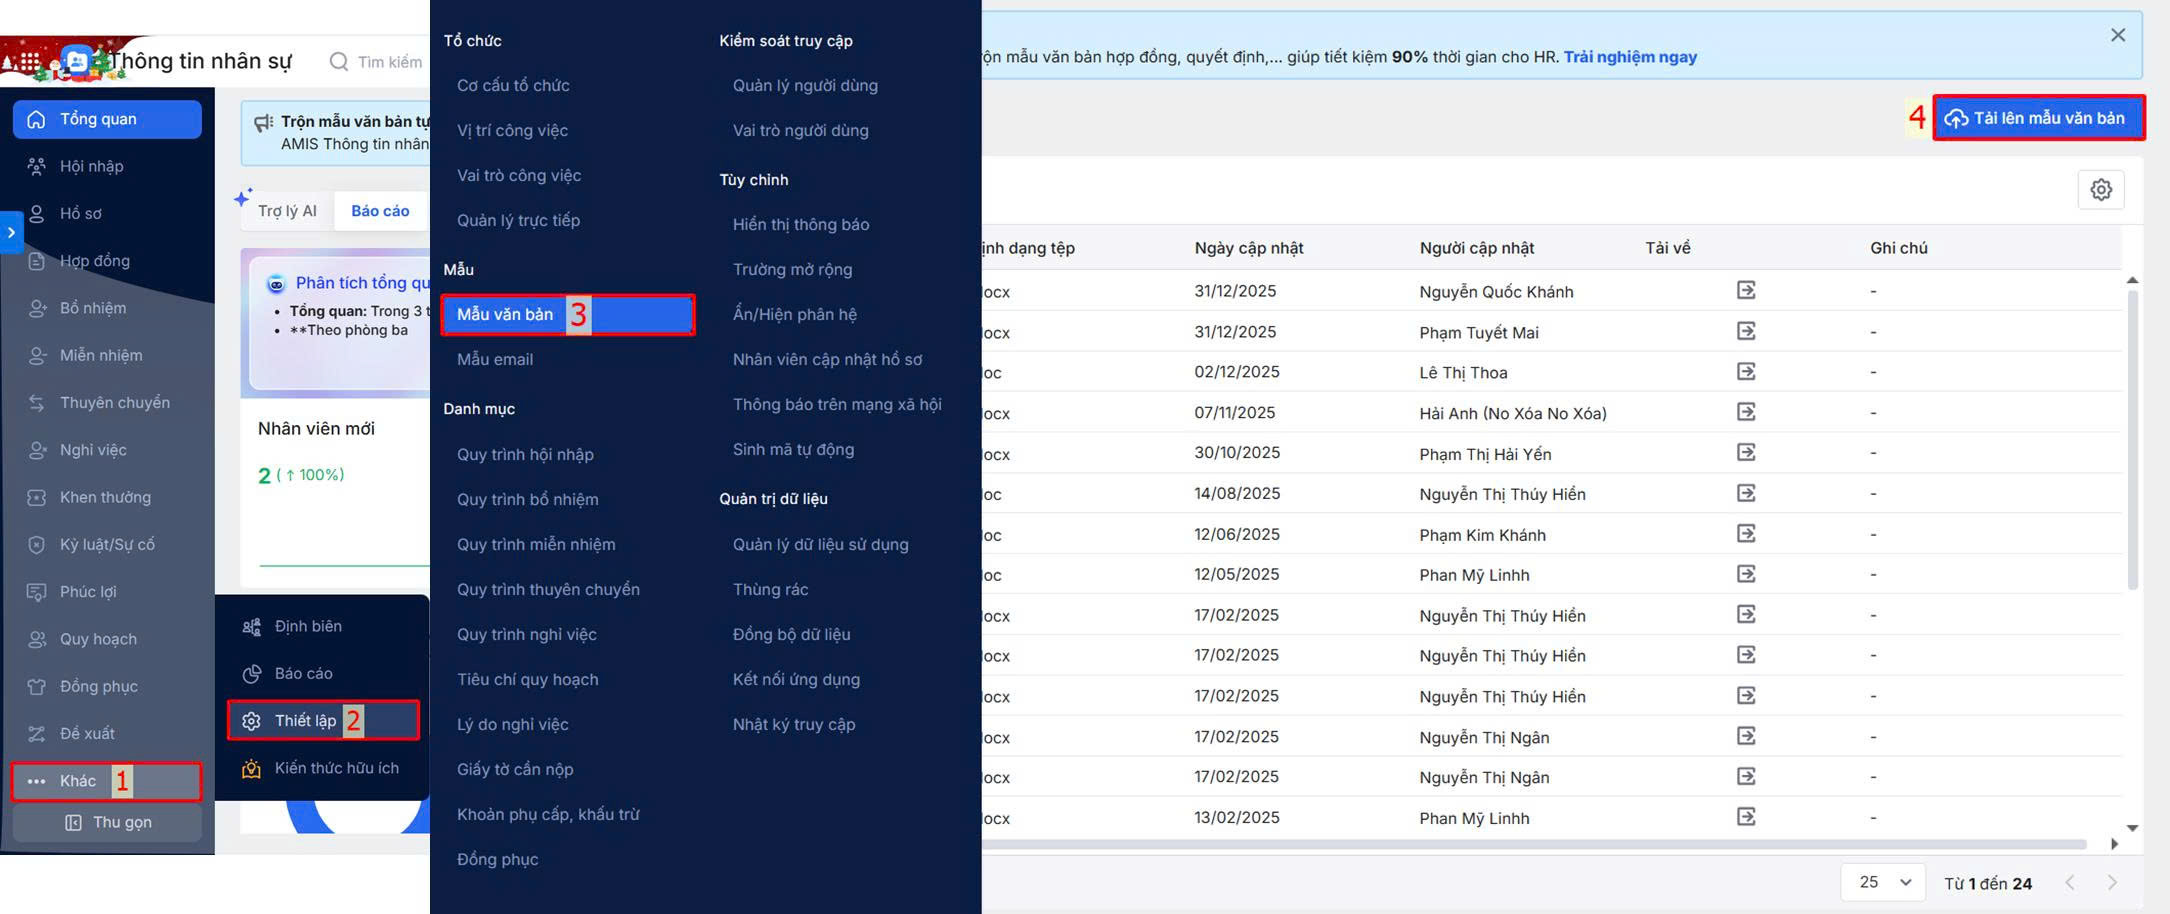Go to next page of results

click(x=2112, y=882)
